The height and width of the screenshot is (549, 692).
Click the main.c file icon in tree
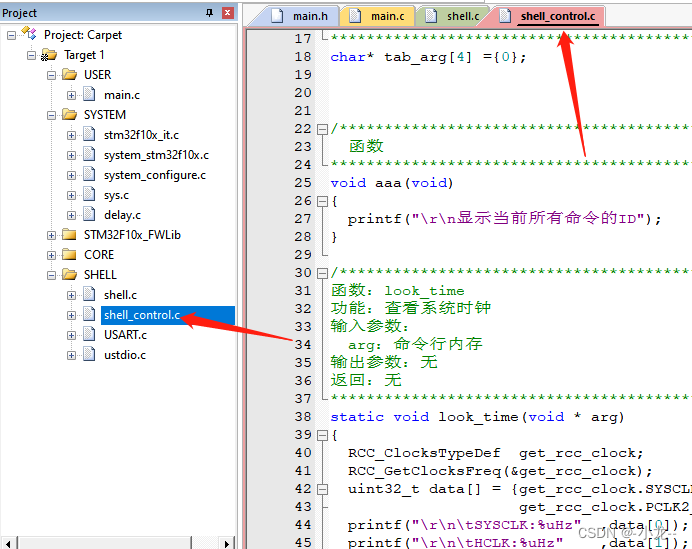[89, 94]
